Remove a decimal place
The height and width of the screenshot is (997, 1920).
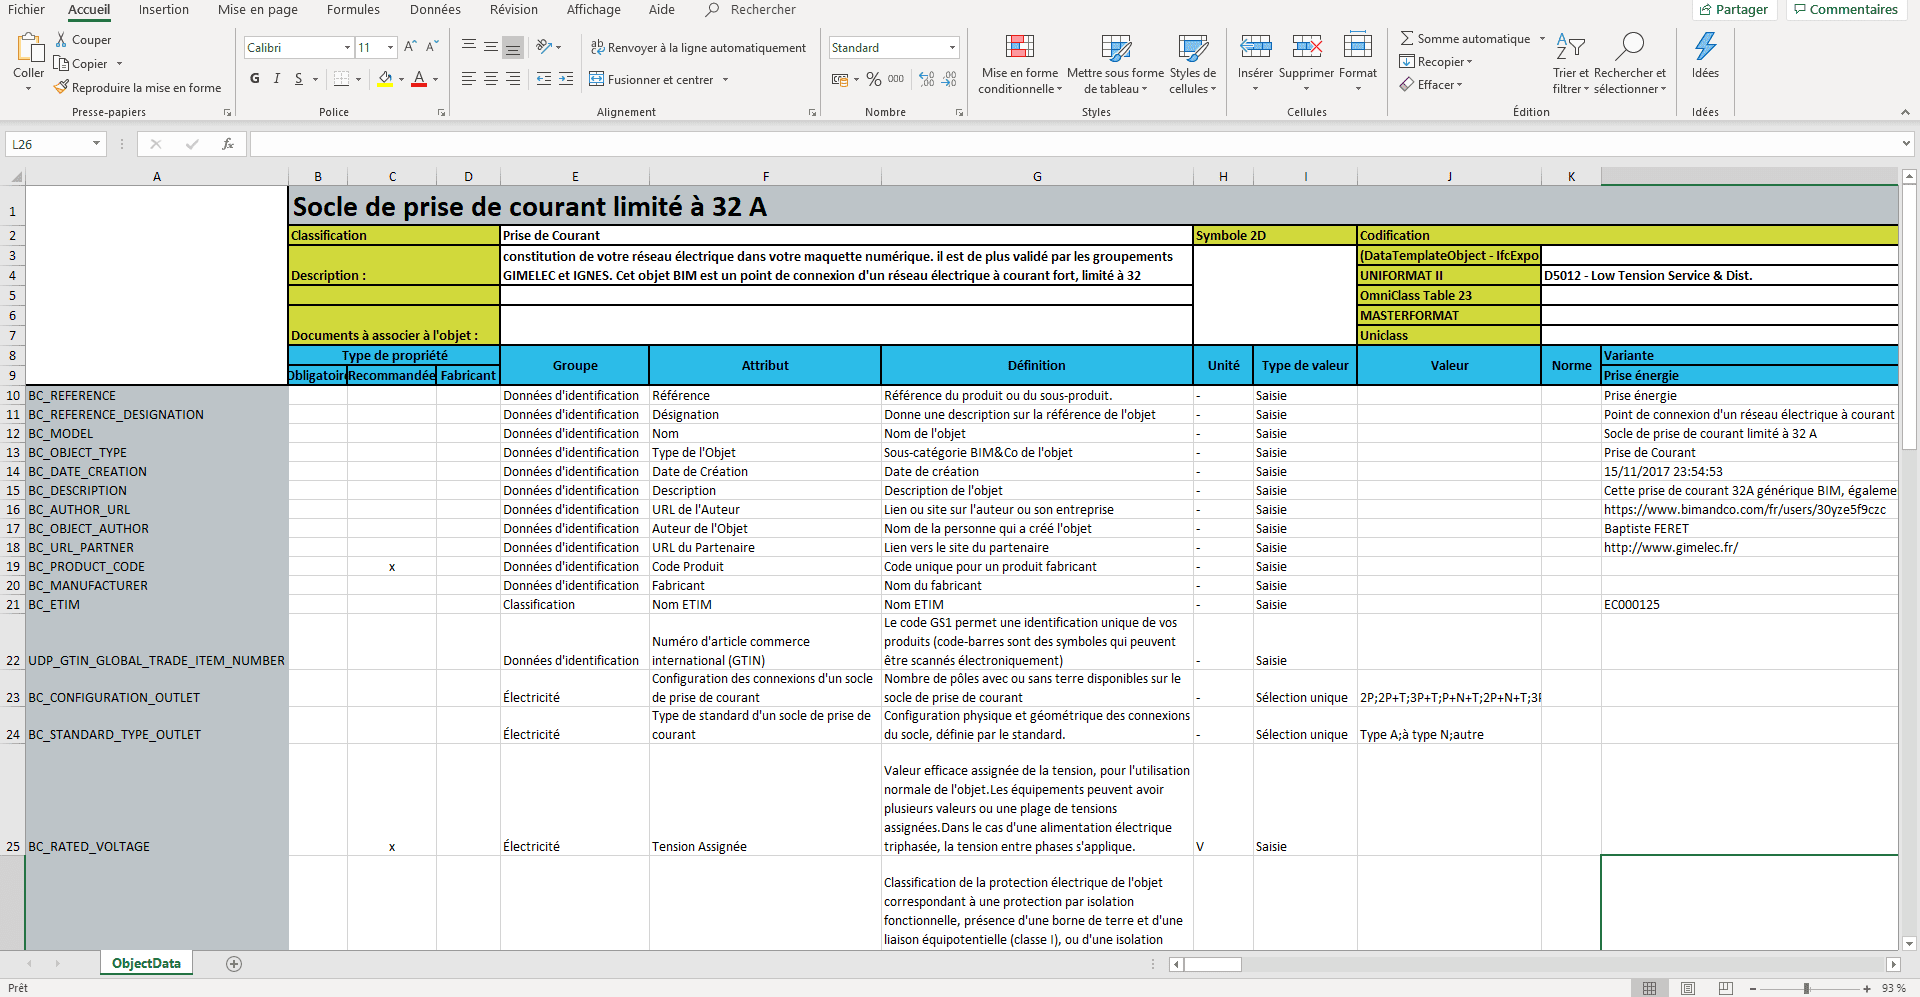[x=949, y=79]
